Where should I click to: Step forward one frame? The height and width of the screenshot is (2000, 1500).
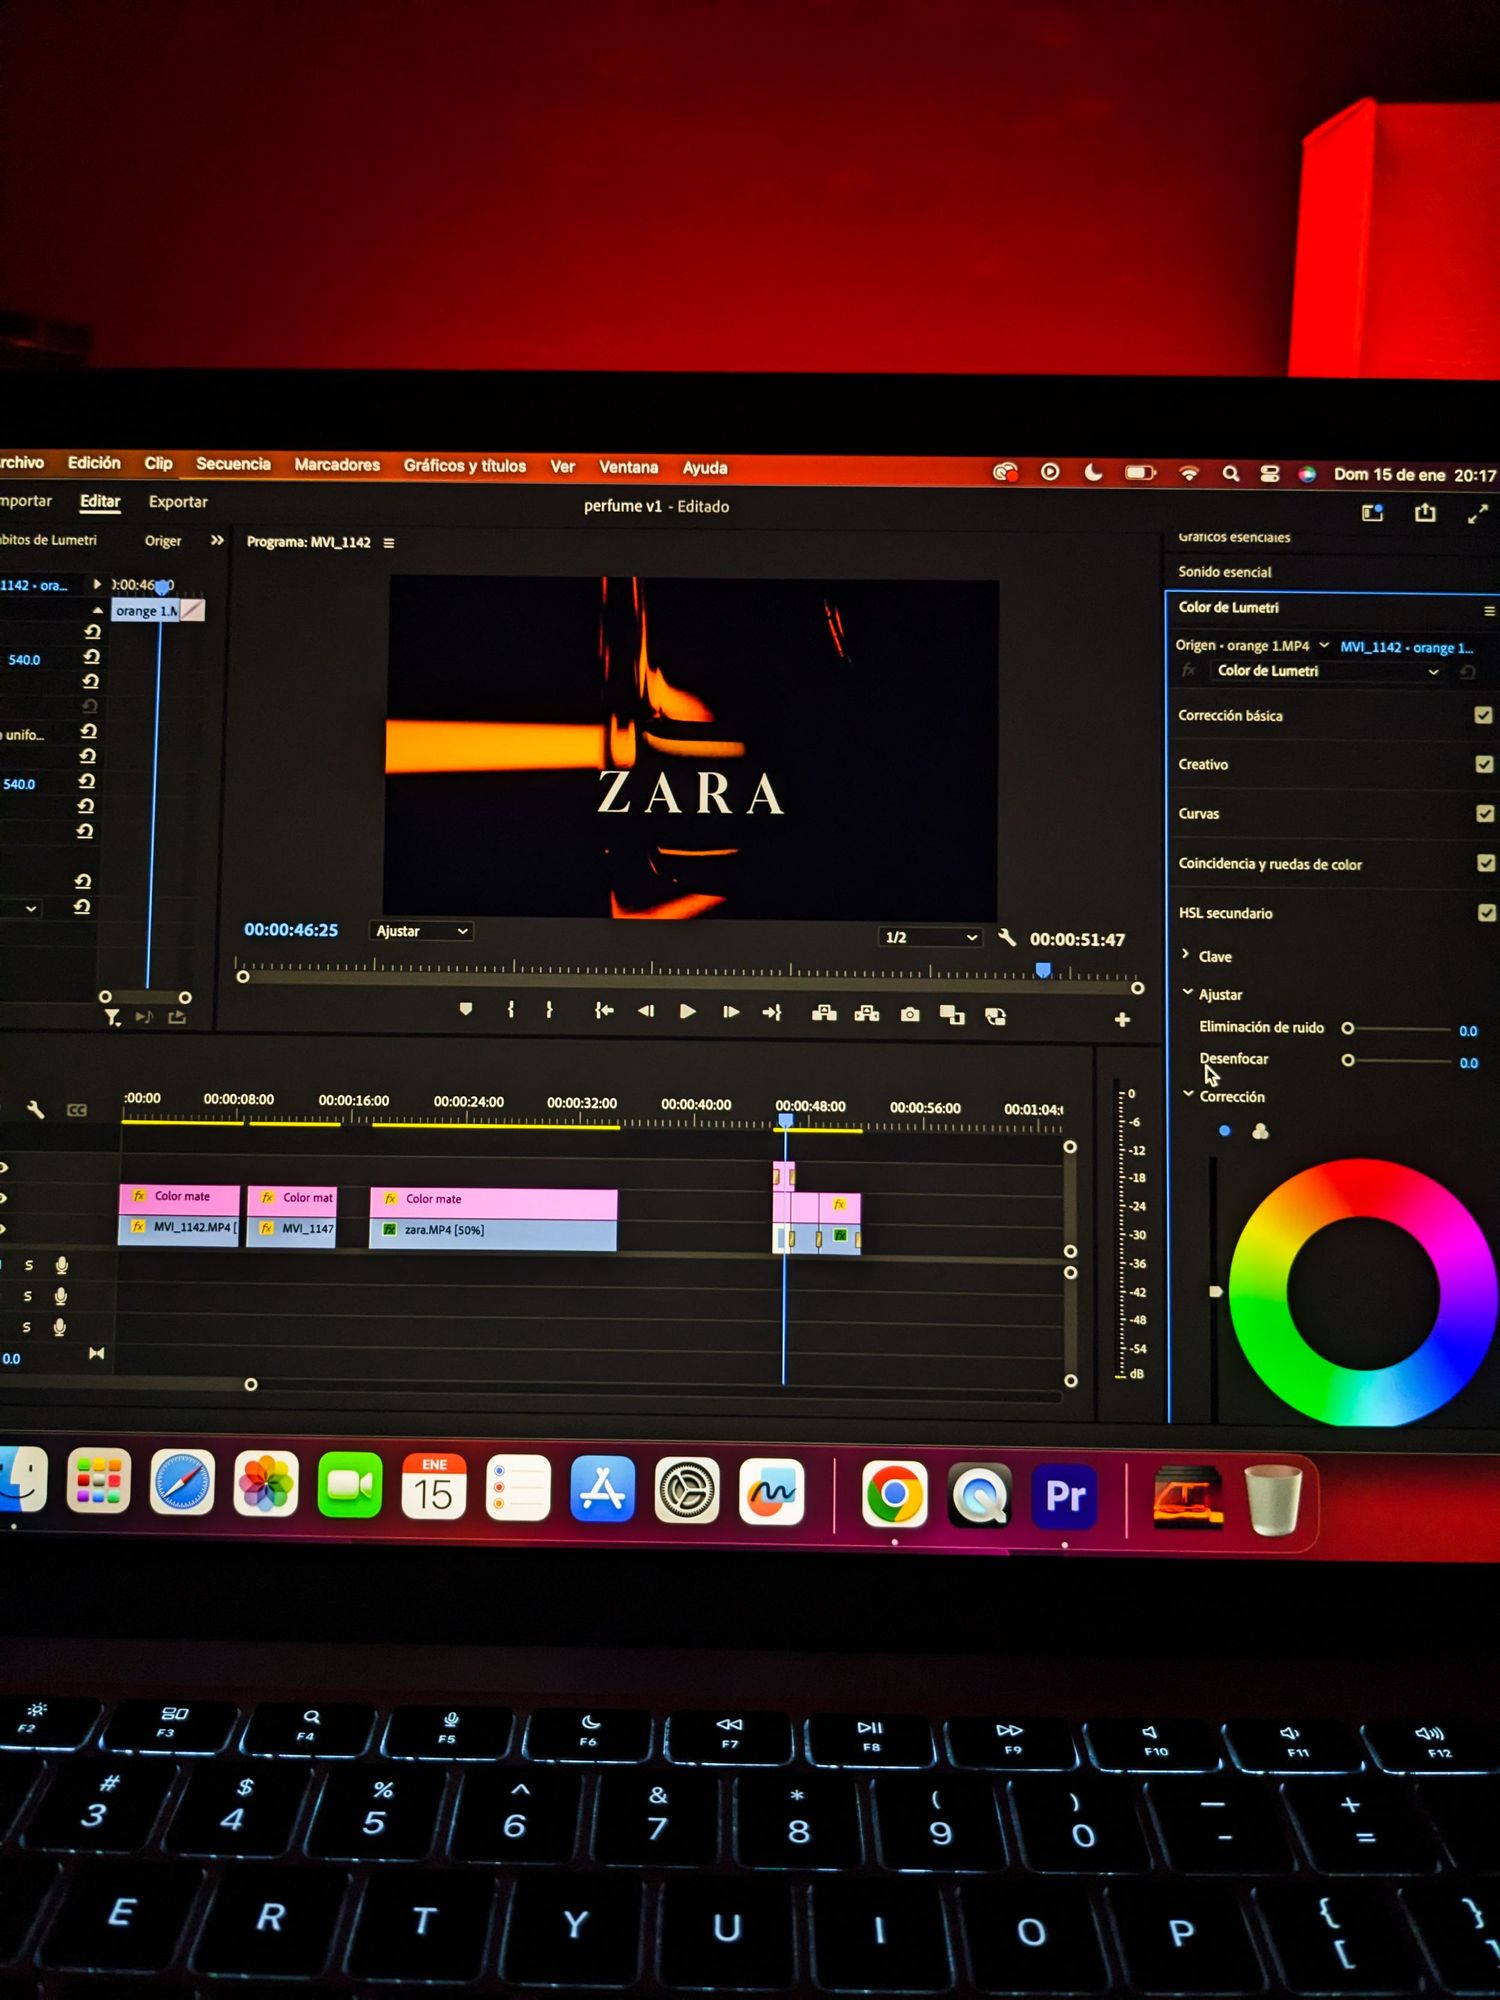click(731, 1012)
